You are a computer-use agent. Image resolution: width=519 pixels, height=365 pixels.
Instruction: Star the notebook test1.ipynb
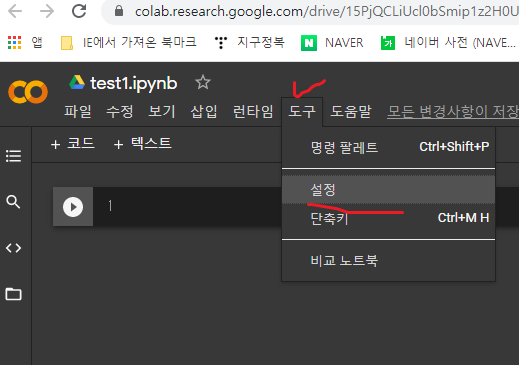(203, 82)
